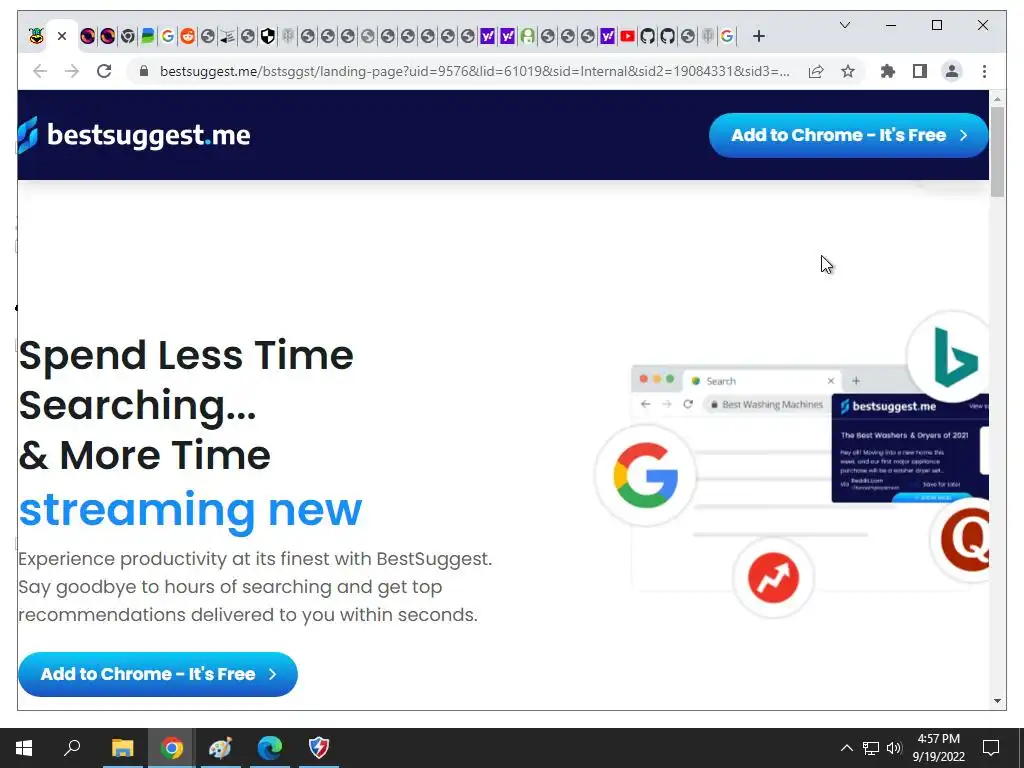
Task: Open the shield security app on the taskbar
Action: click(x=319, y=748)
